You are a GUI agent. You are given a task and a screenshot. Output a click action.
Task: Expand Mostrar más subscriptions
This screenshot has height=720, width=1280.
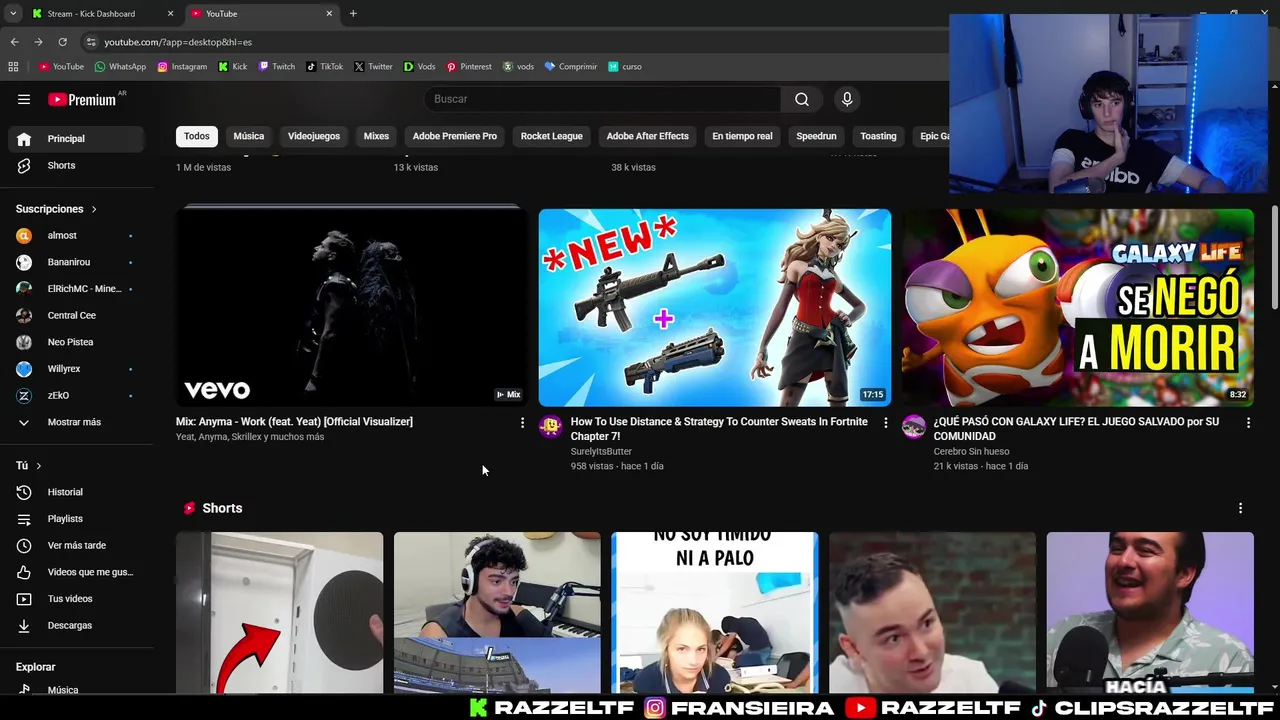tap(77, 422)
